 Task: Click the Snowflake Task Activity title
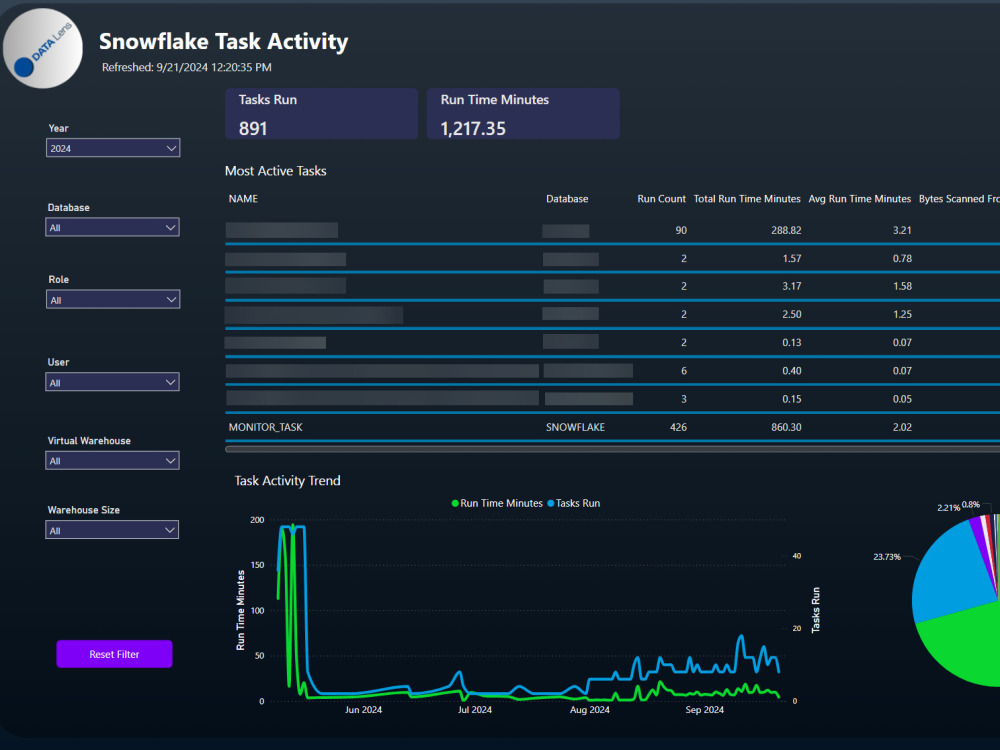[x=223, y=41]
